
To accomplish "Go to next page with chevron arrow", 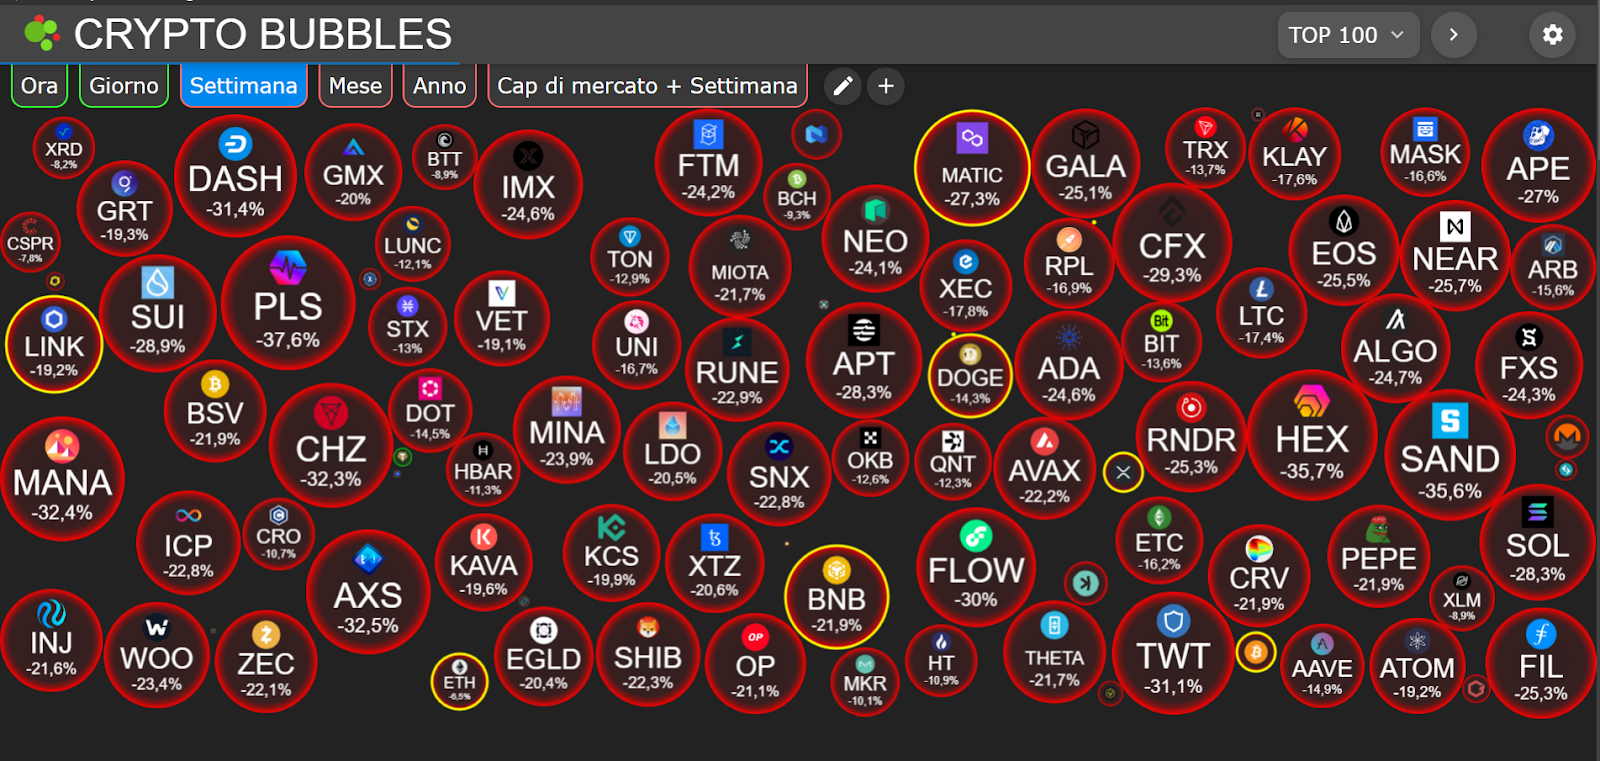I will (x=1453, y=35).
